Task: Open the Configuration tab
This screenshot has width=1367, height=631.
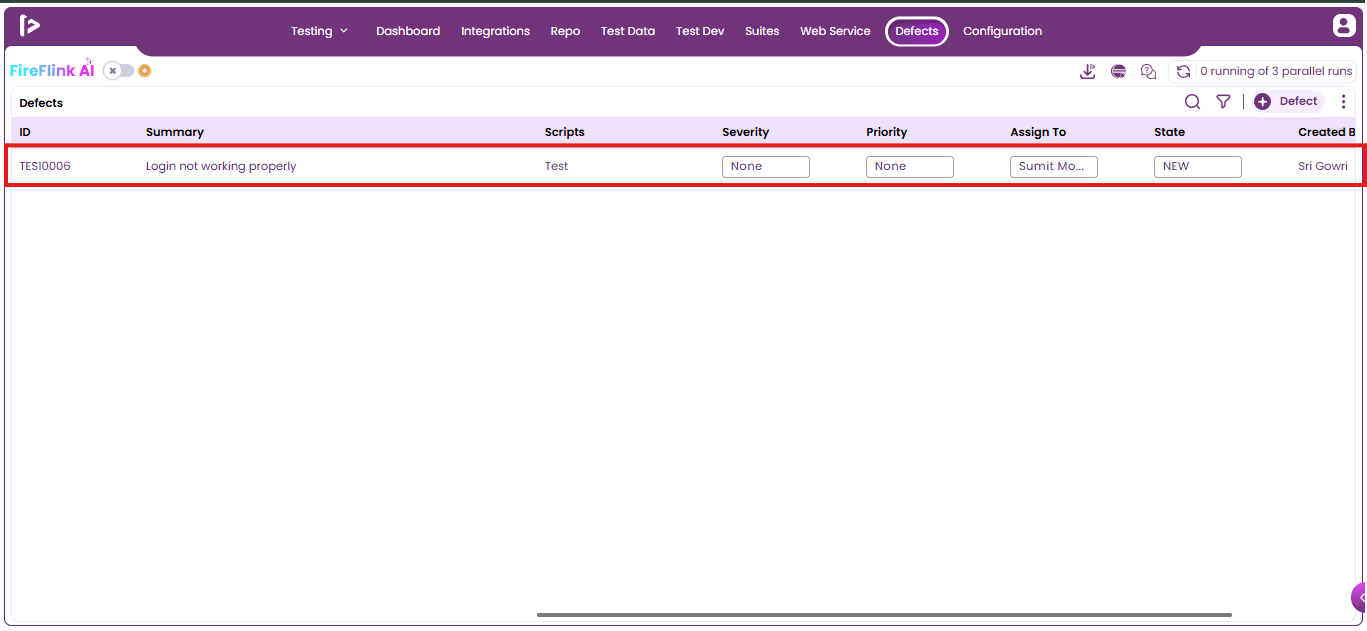Action: [x=1002, y=31]
